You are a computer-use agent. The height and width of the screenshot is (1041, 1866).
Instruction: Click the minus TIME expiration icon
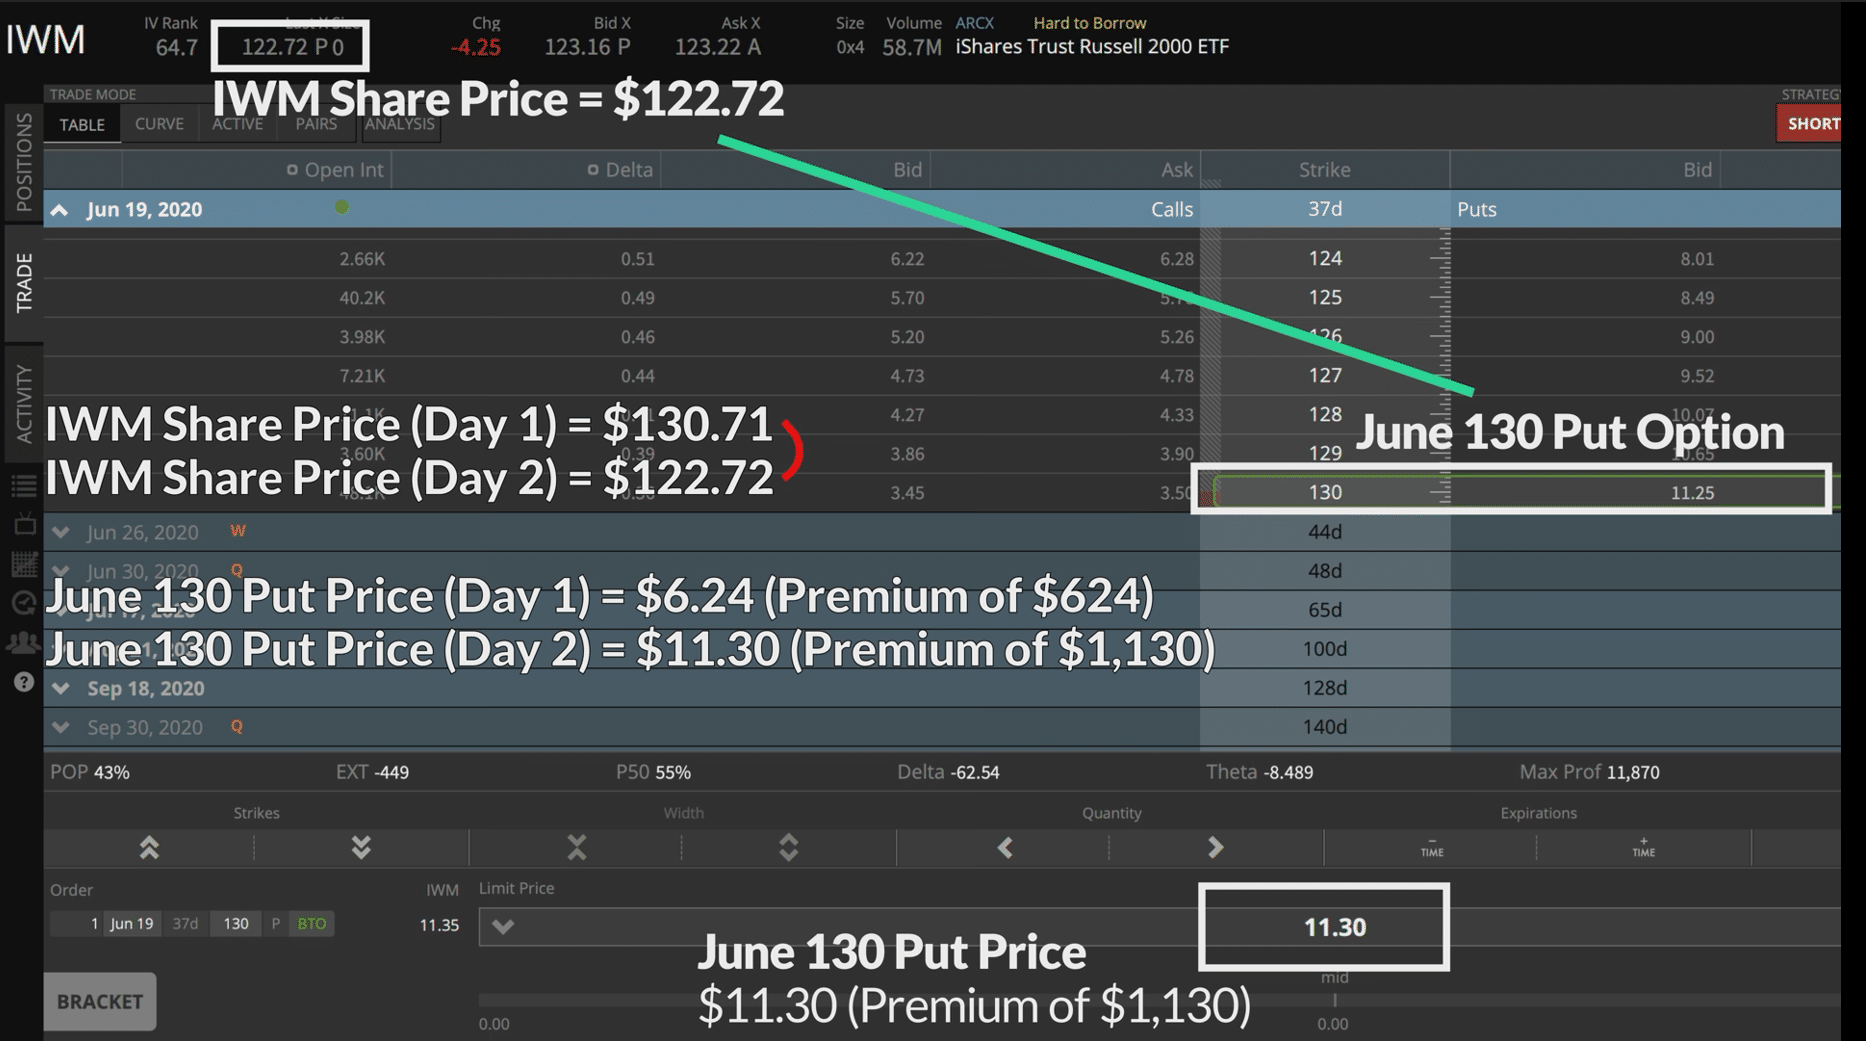1432,848
